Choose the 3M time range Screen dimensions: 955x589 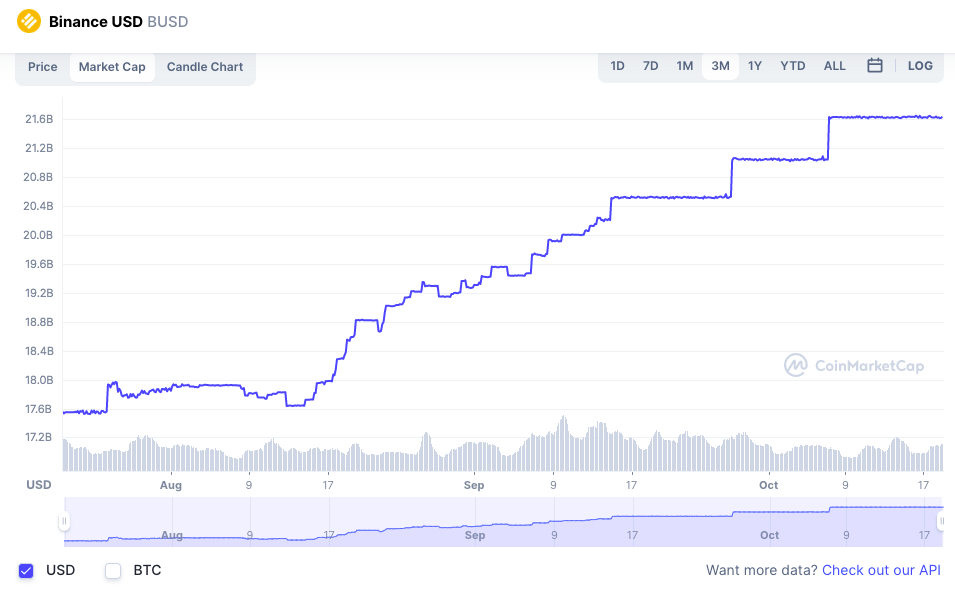[721, 66]
